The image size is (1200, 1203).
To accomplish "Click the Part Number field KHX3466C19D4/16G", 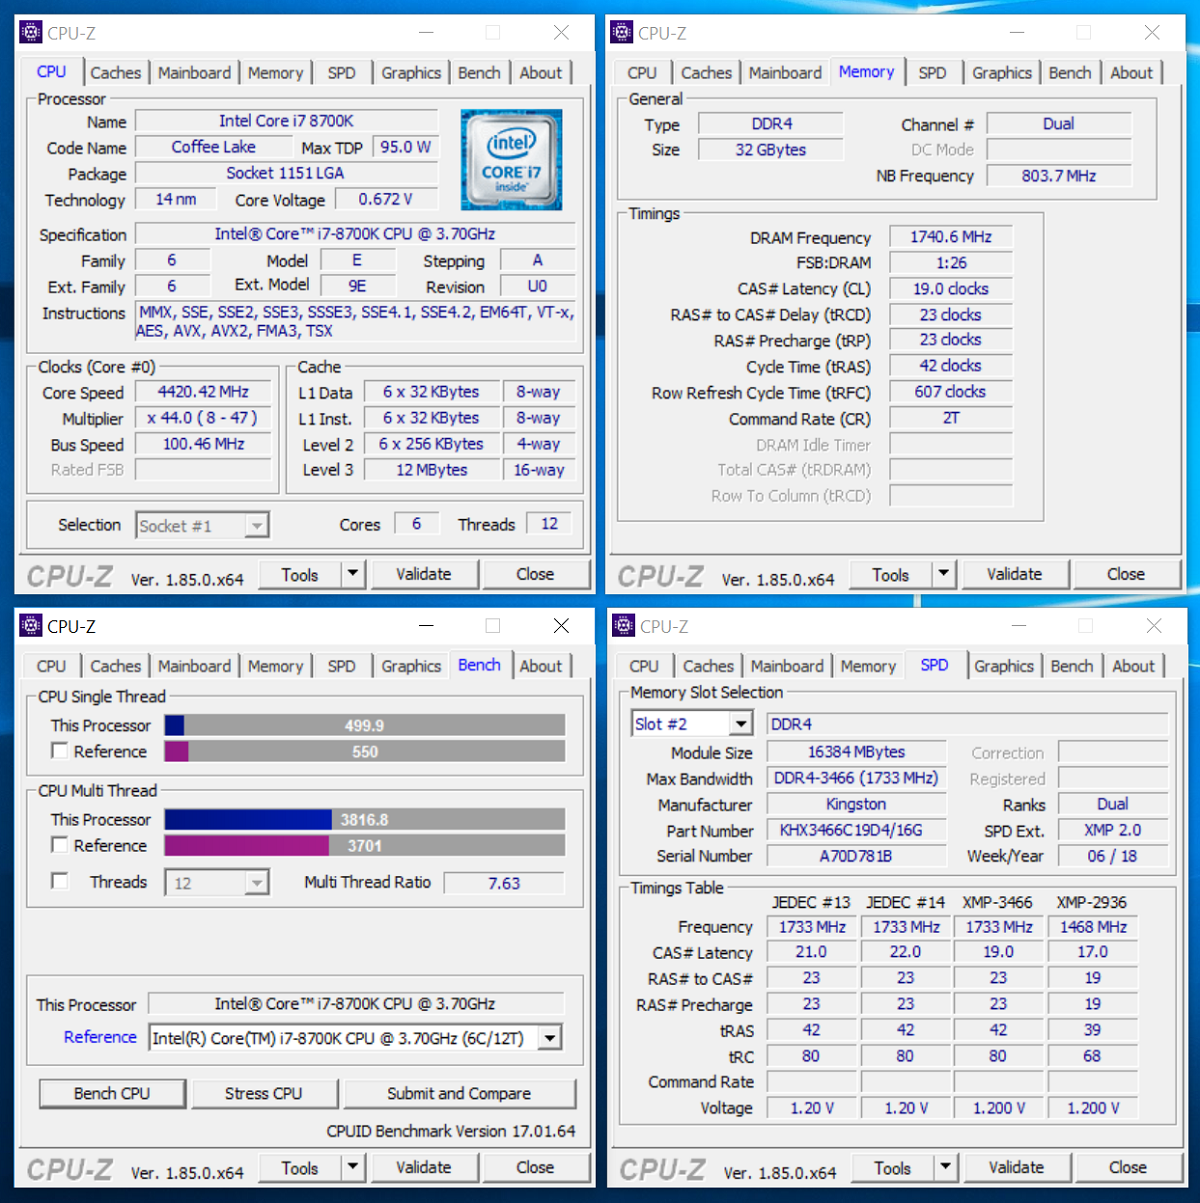I will coord(857,830).
